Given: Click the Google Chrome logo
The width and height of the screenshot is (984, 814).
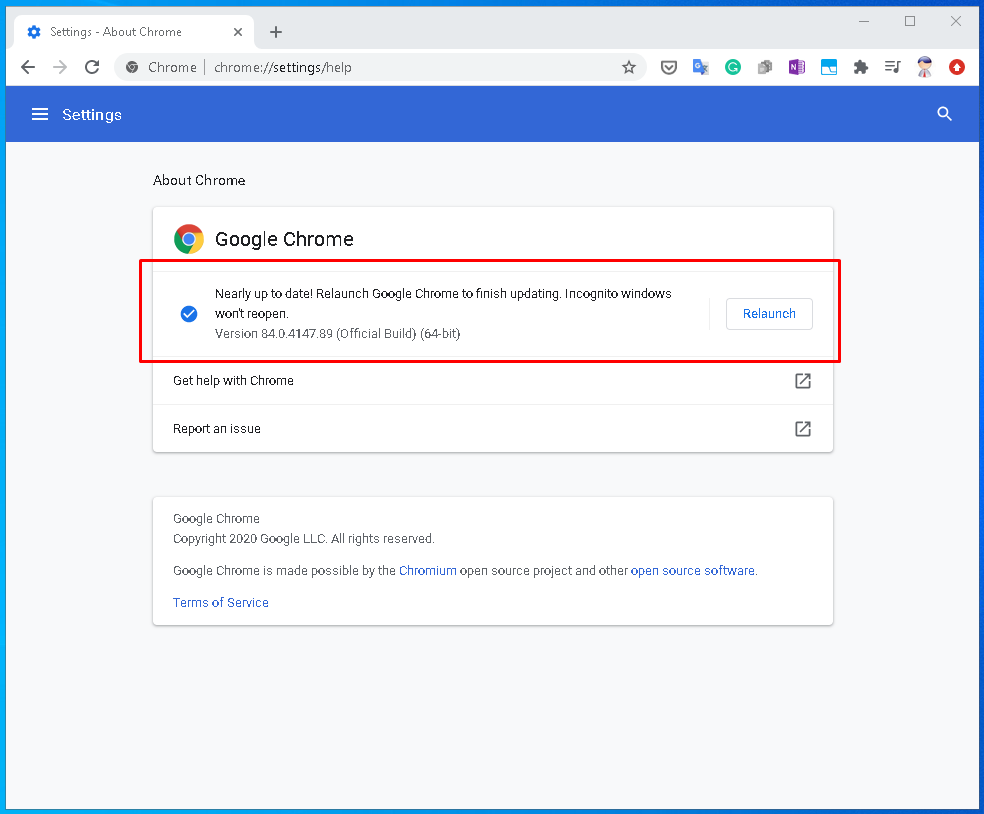Looking at the screenshot, I should [x=189, y=239].
